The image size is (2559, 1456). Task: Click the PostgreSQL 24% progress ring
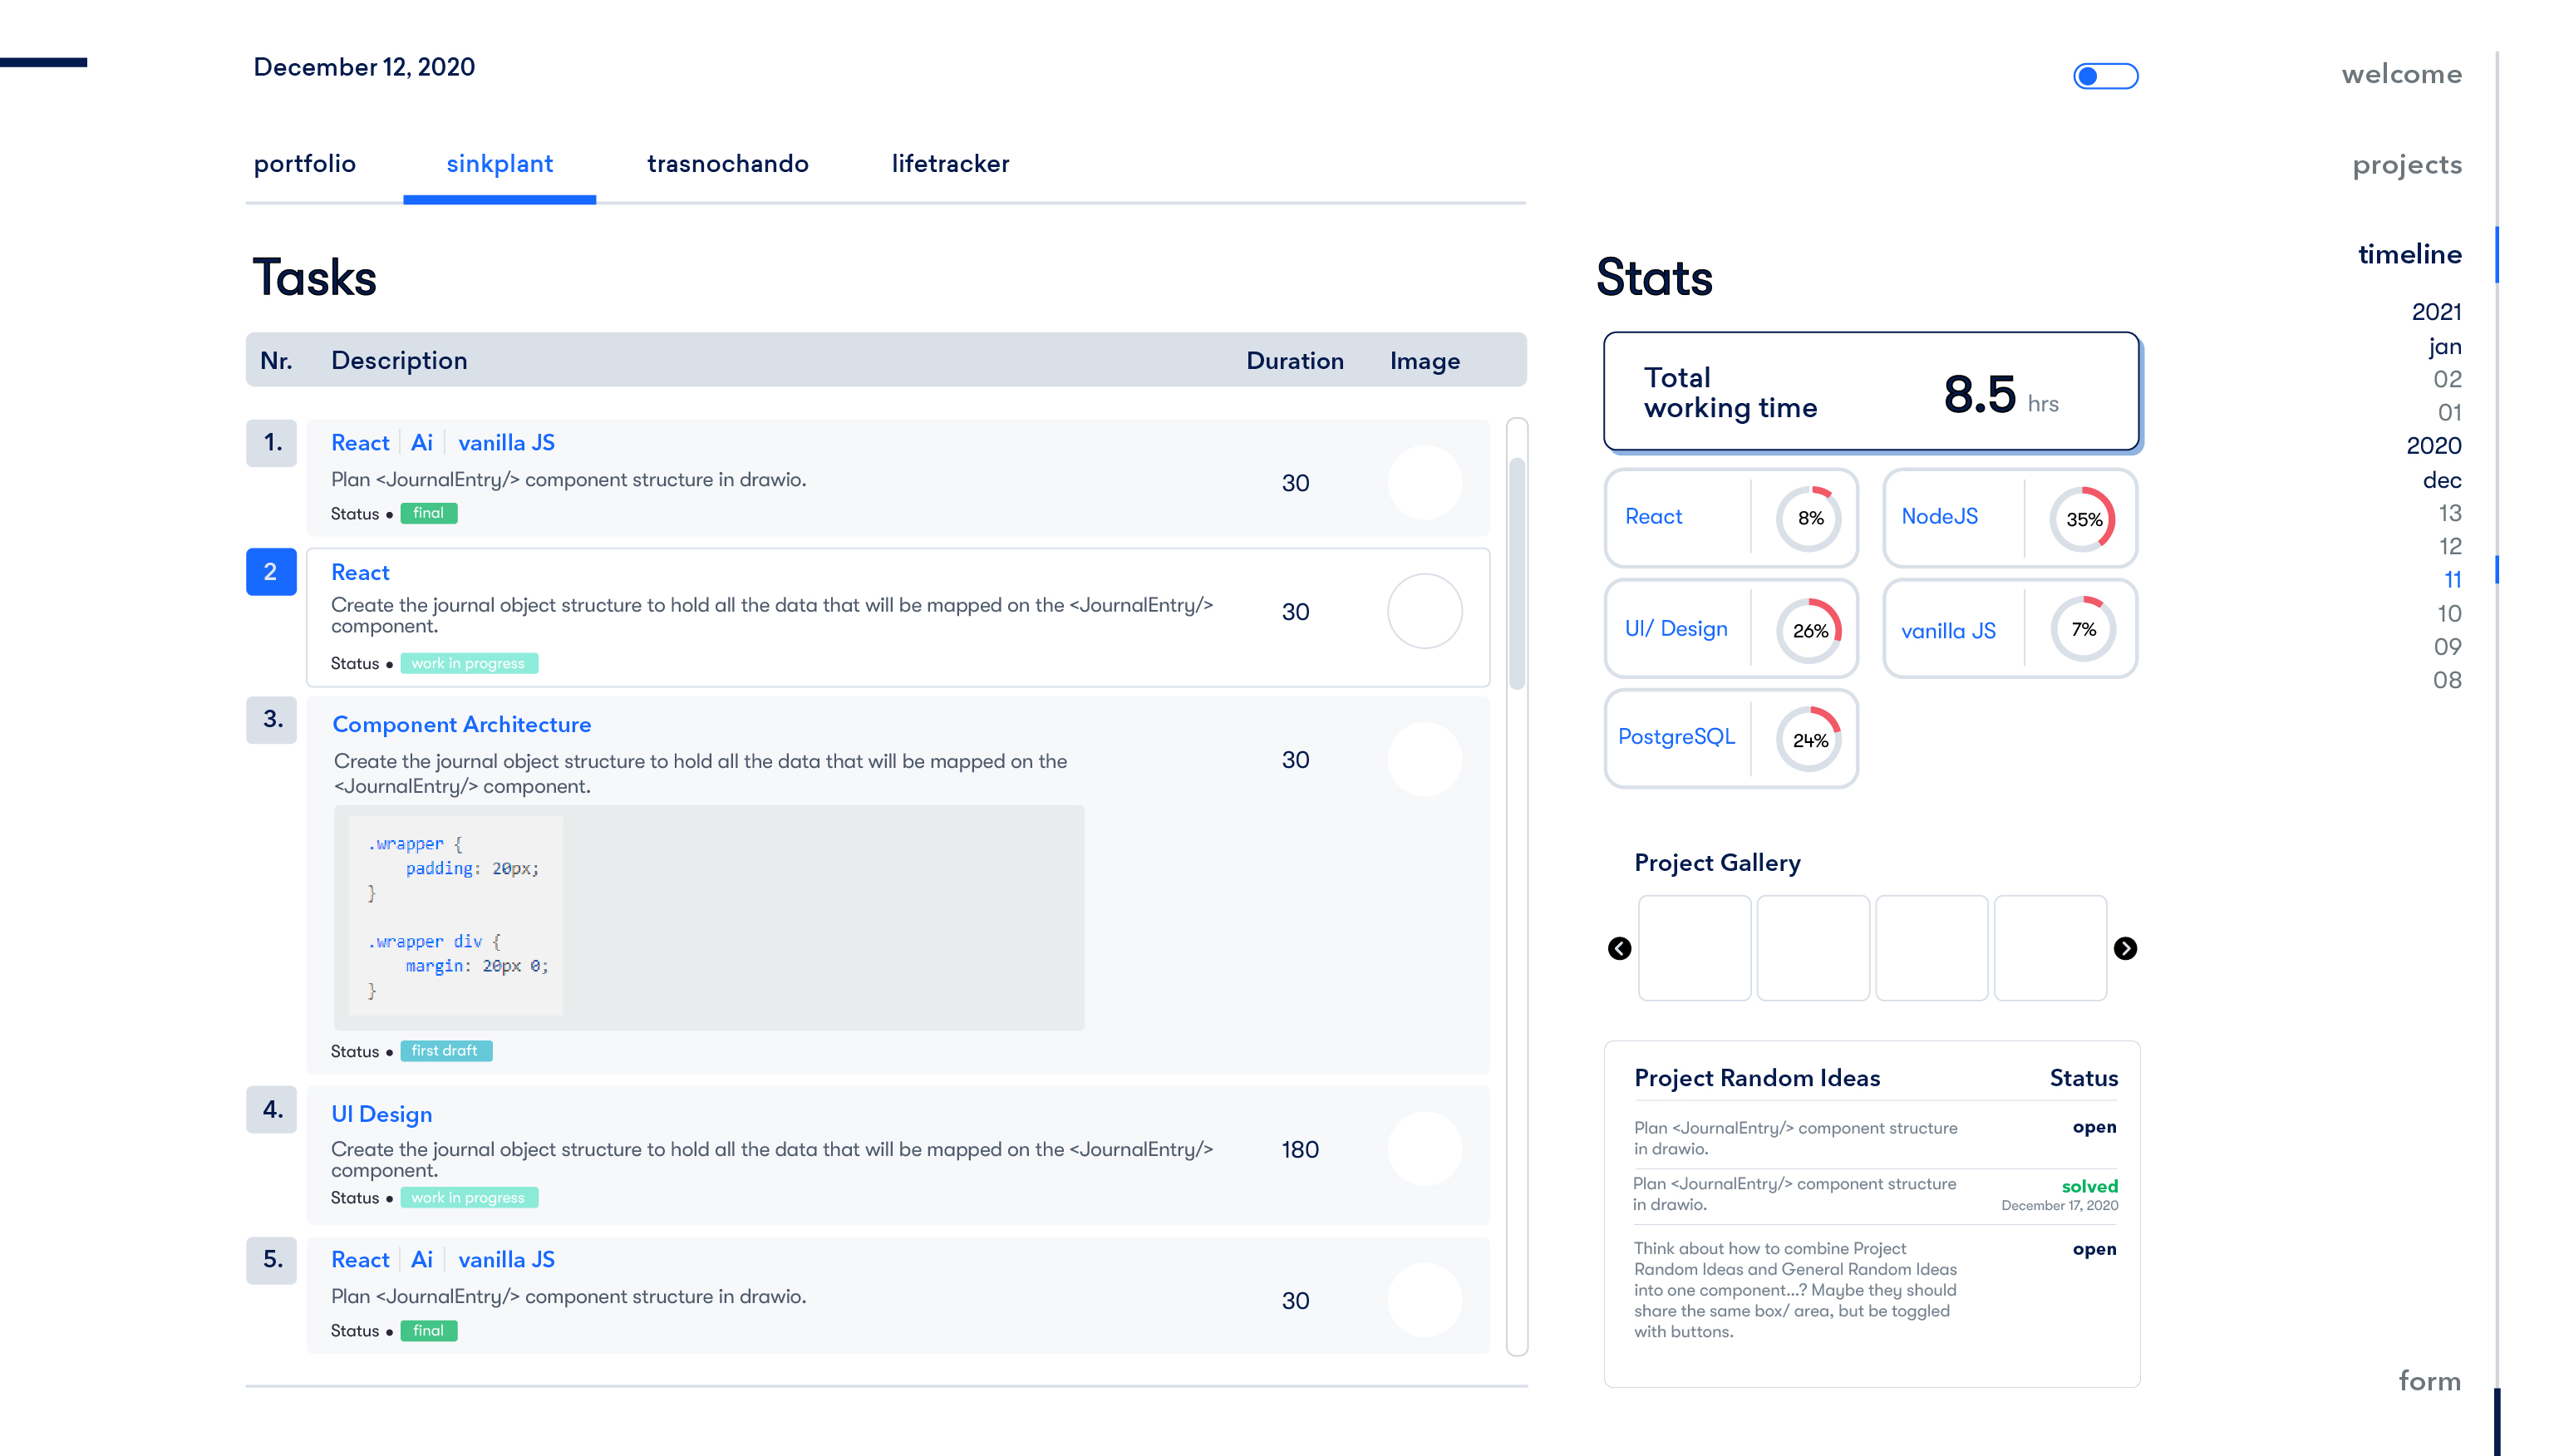pyautogui.click(x=1812, y=740)
